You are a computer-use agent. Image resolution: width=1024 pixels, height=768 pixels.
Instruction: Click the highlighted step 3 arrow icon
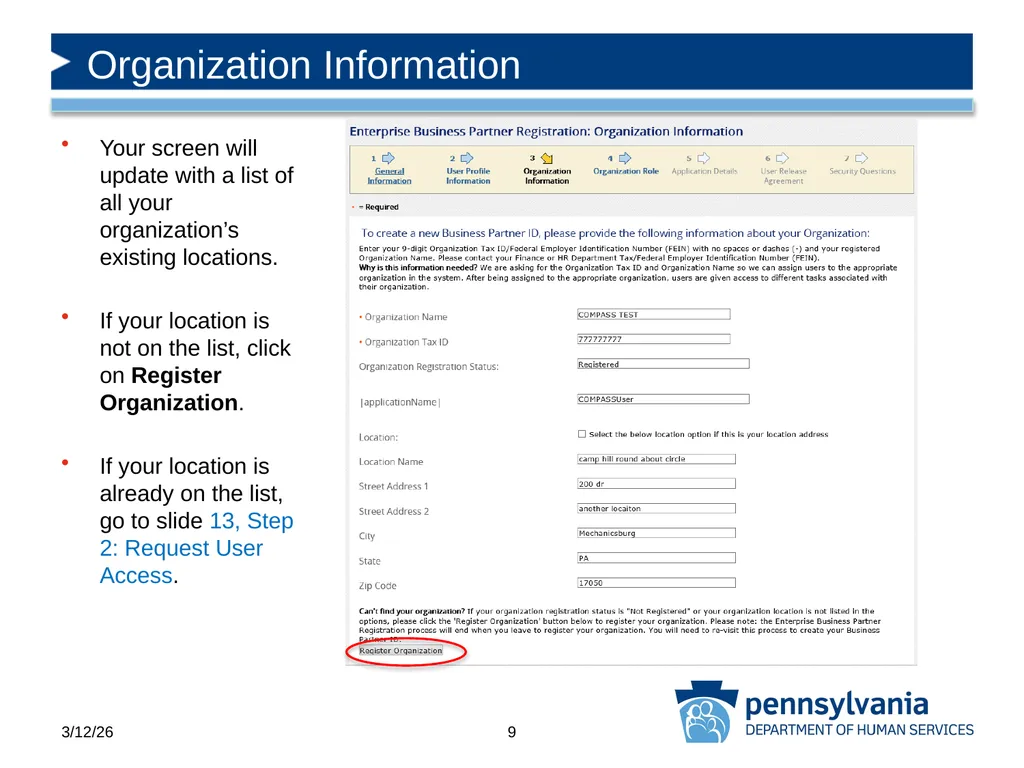coord(547,158)
